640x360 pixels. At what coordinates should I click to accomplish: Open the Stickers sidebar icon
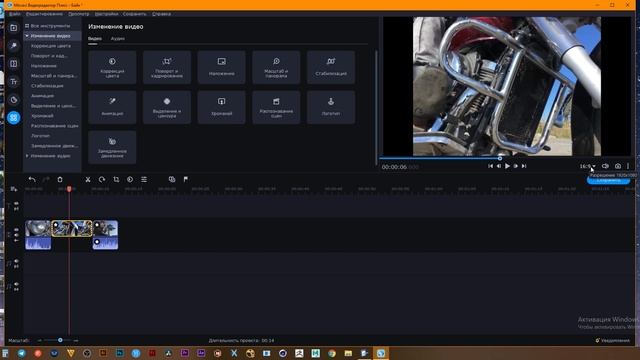coord(13,100)
